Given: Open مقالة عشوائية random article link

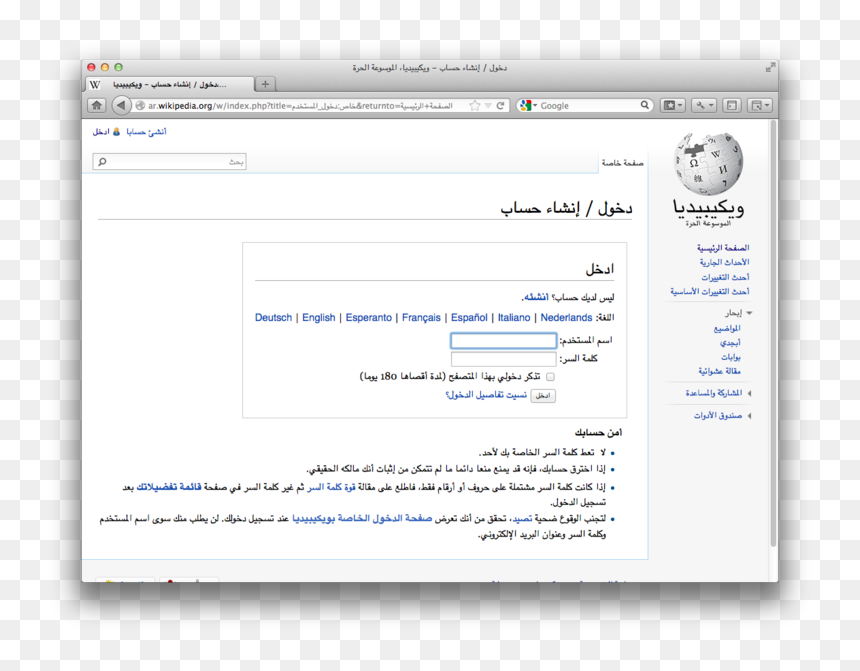Looking at the screenshot, I should pos(719,371).
